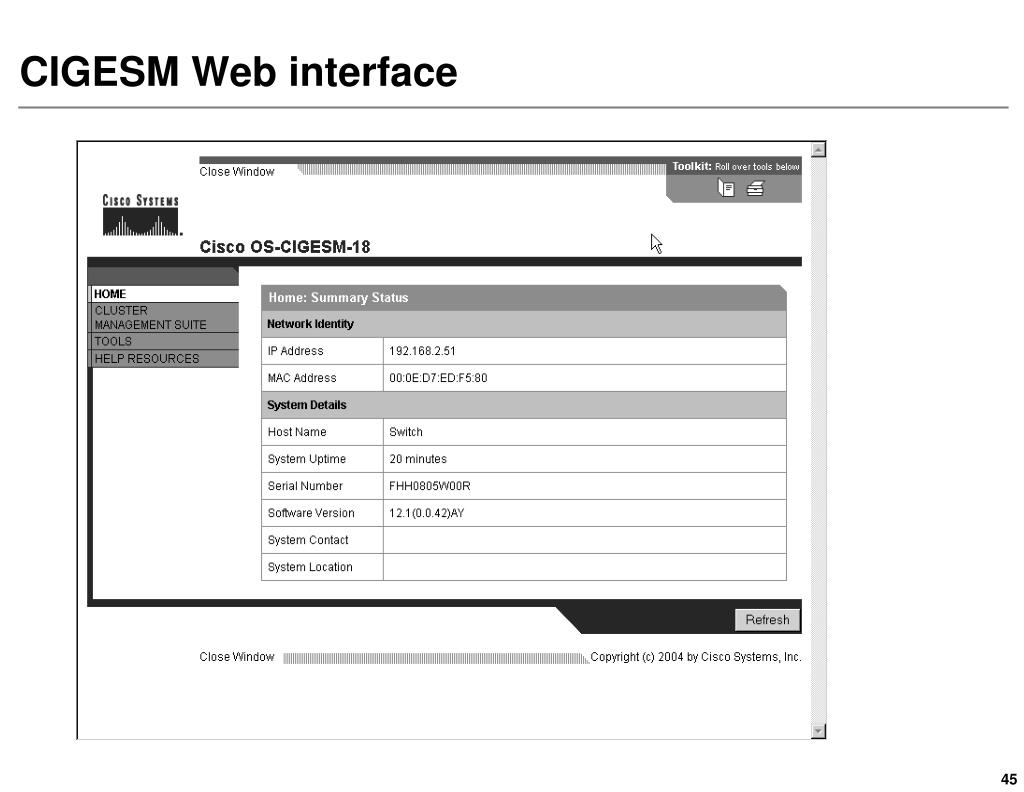Click the Toolkit label
The image size is (1024, 792).
pyautogui.click(x=692, y=166)
